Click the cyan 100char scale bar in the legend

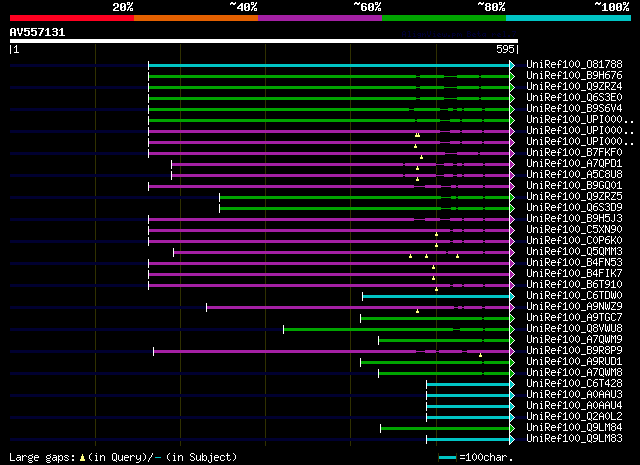click(x=447, y=458)
